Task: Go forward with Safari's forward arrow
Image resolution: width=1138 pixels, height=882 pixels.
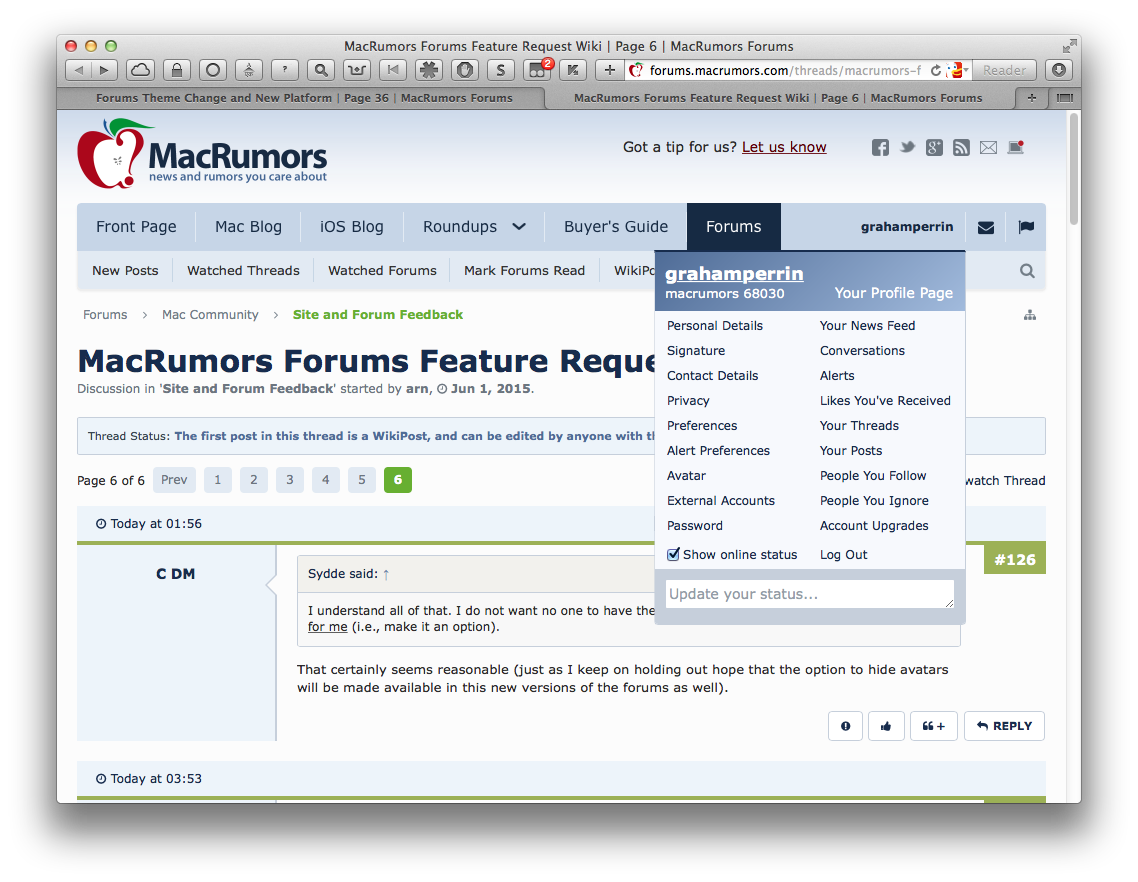Action: [x=105, y=70]
